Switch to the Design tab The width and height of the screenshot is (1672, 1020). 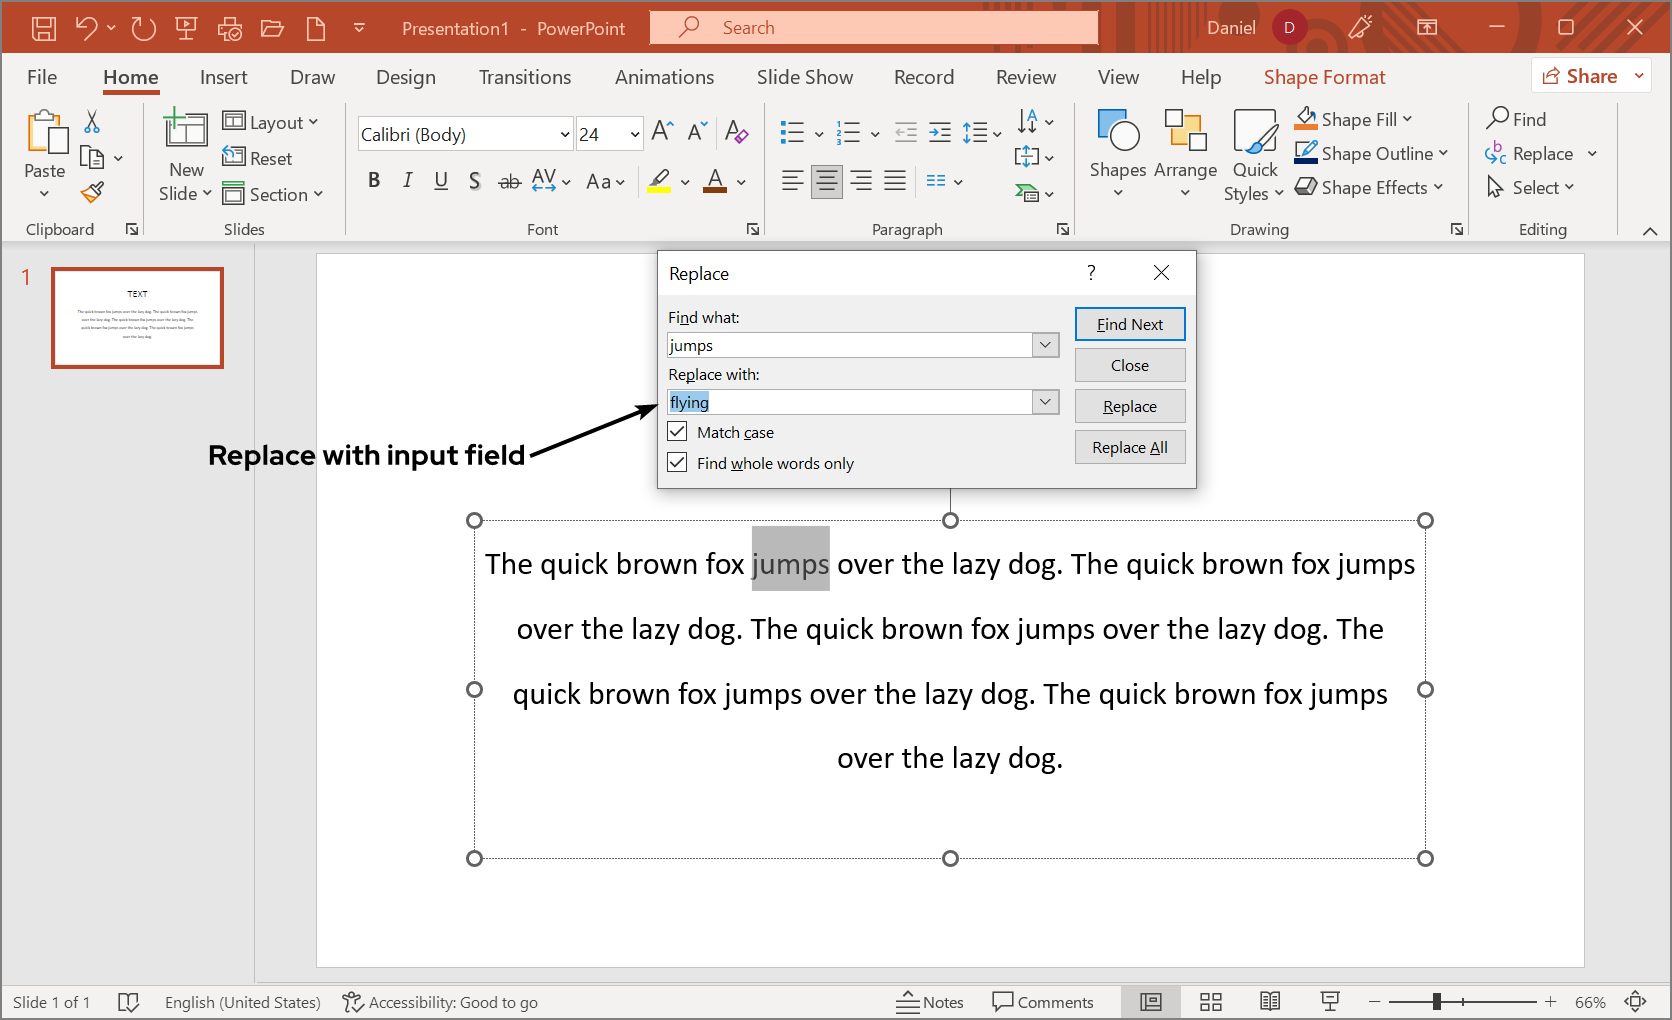coord(406,77)
